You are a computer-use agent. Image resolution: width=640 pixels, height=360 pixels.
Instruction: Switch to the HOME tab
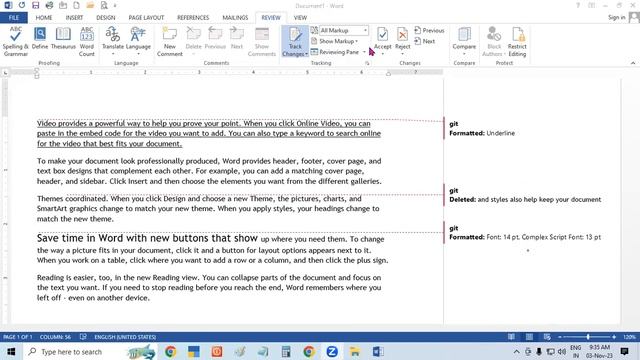[x=44, y=18]
